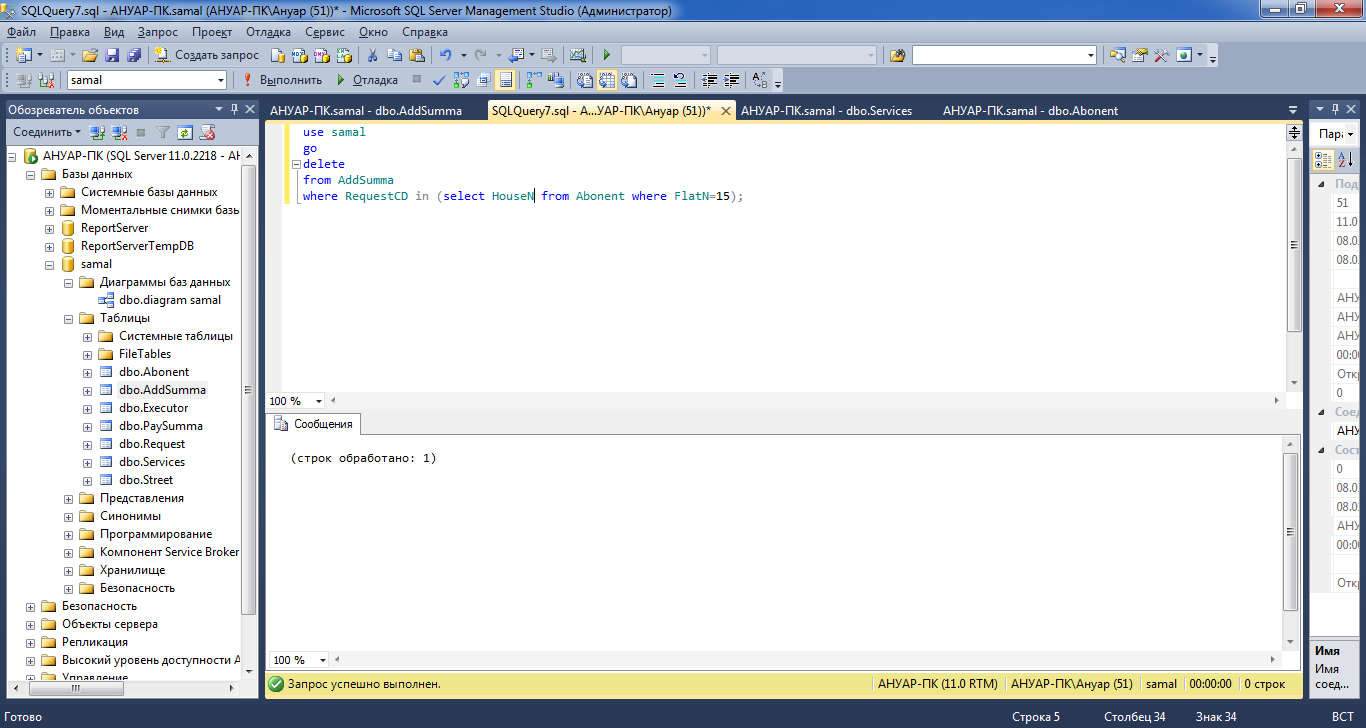Open messages pane zoom 100 % dropdown
Screen dimensions: 1366x728
322,660
